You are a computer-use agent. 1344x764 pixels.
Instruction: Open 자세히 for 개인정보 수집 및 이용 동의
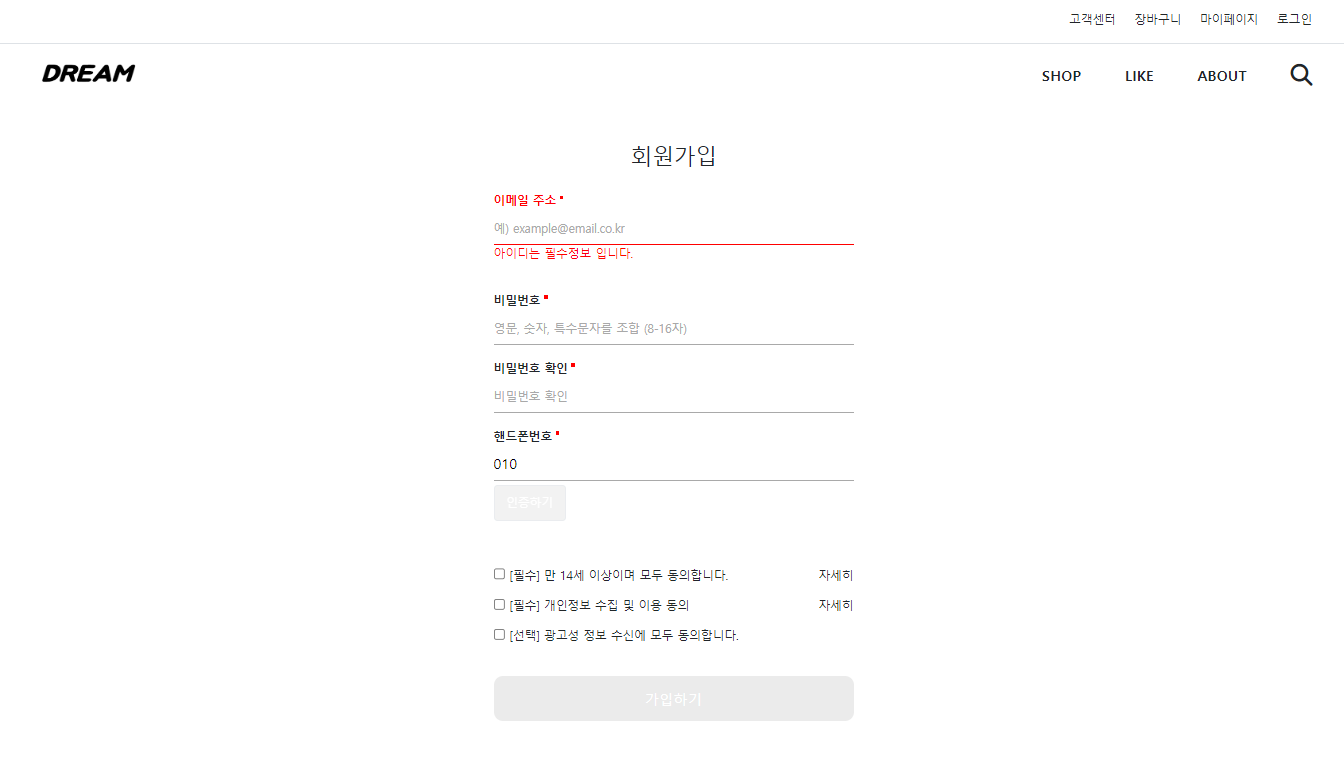coord(835,604)
